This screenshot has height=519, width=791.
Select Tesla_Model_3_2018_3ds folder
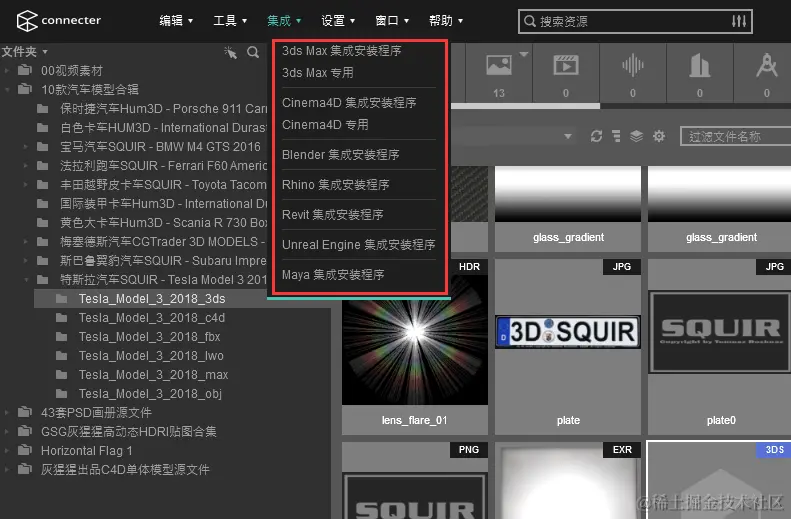[151, 299]
